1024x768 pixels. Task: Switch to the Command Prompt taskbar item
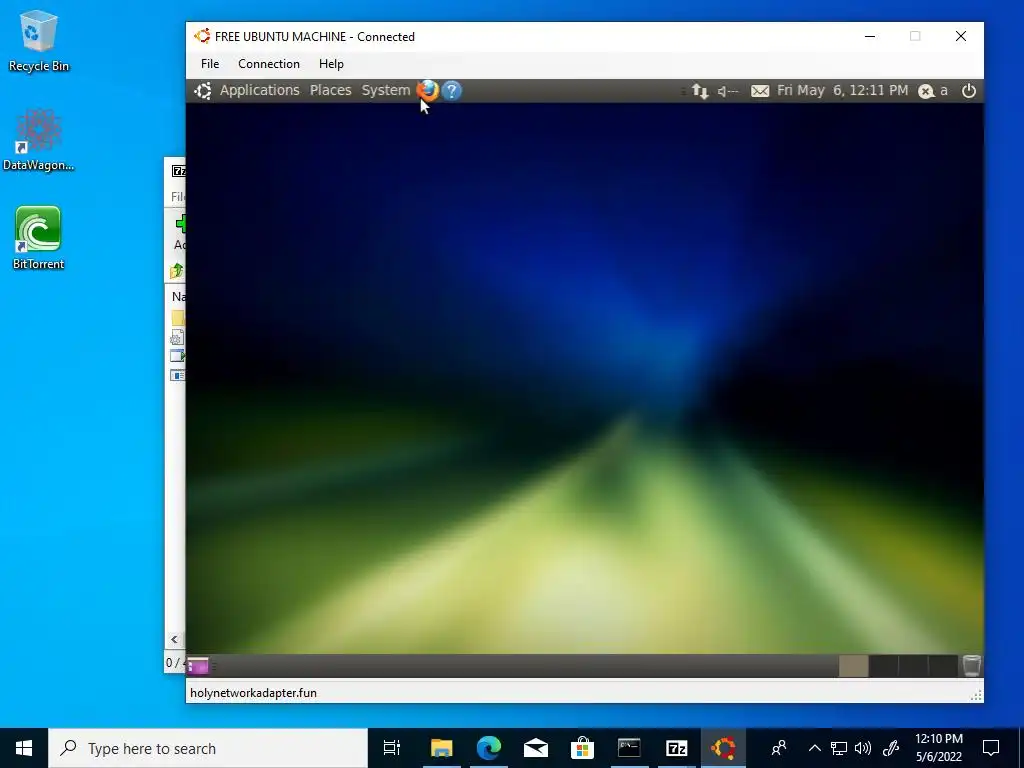coord(629,748)
